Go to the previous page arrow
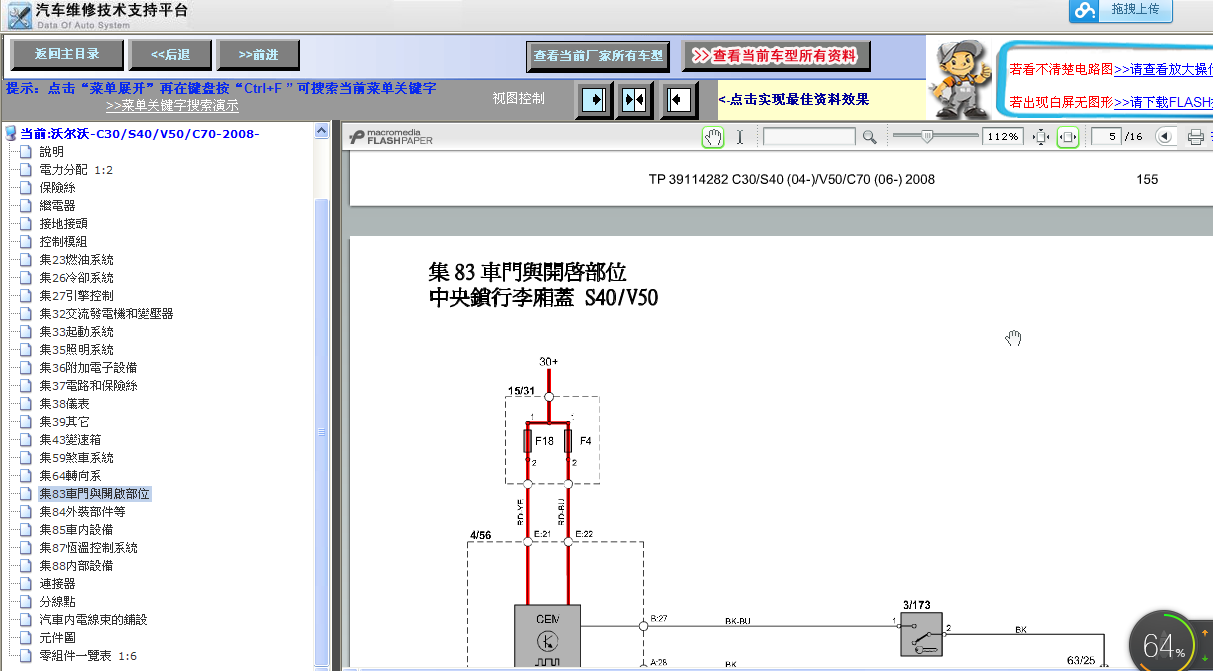The image size is (1213, 671). click(x=1165, y=137)
